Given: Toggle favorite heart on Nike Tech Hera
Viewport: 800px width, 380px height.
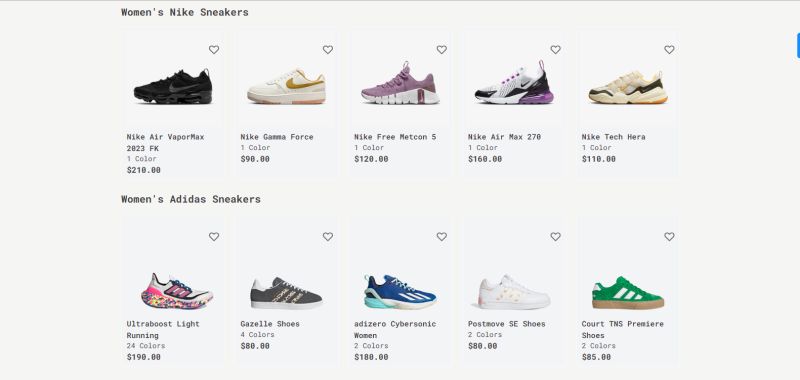Looking at the screenshot, I should pyautogui.click(x=669, y=49).
